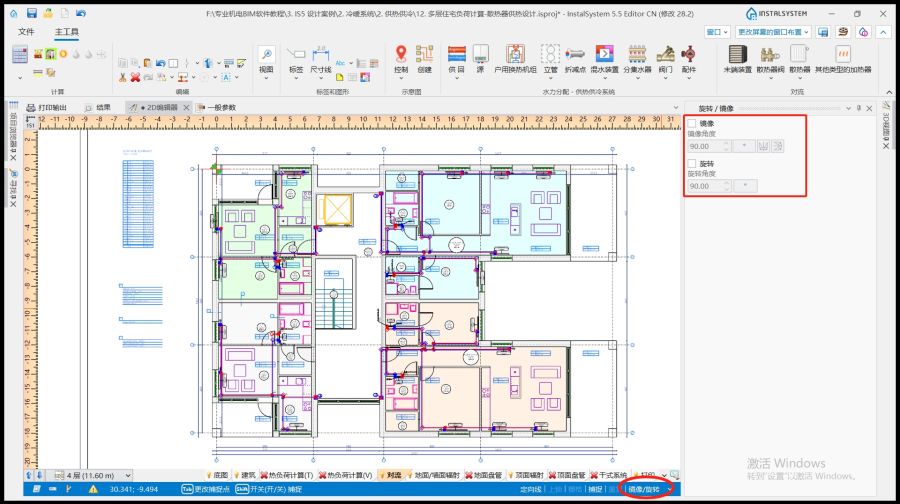Enable the 旋转 rotate checkbox
The width and height of the screenshot is (900, 504).
point(692,164)
